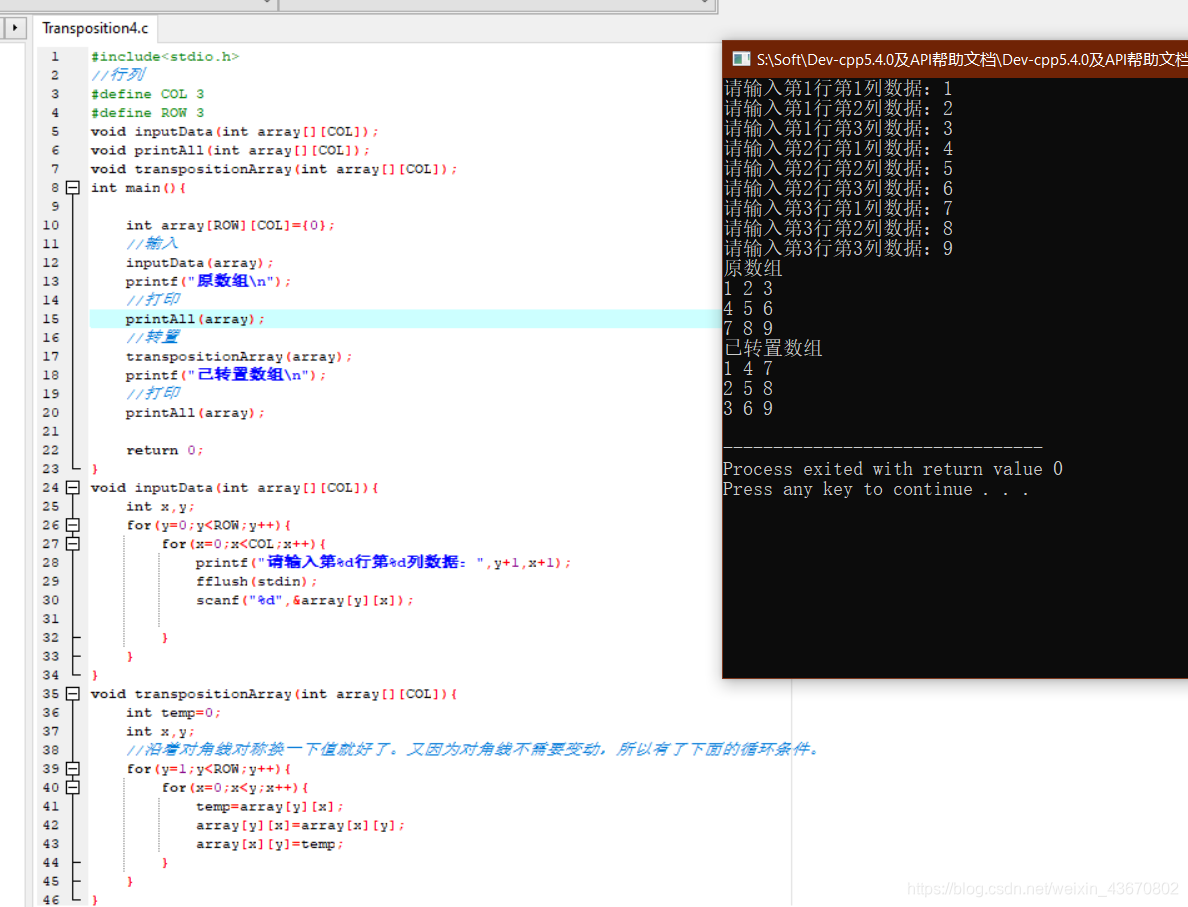Click the '#define COL 3' line

pyautogui.click(x=147, y=94)
